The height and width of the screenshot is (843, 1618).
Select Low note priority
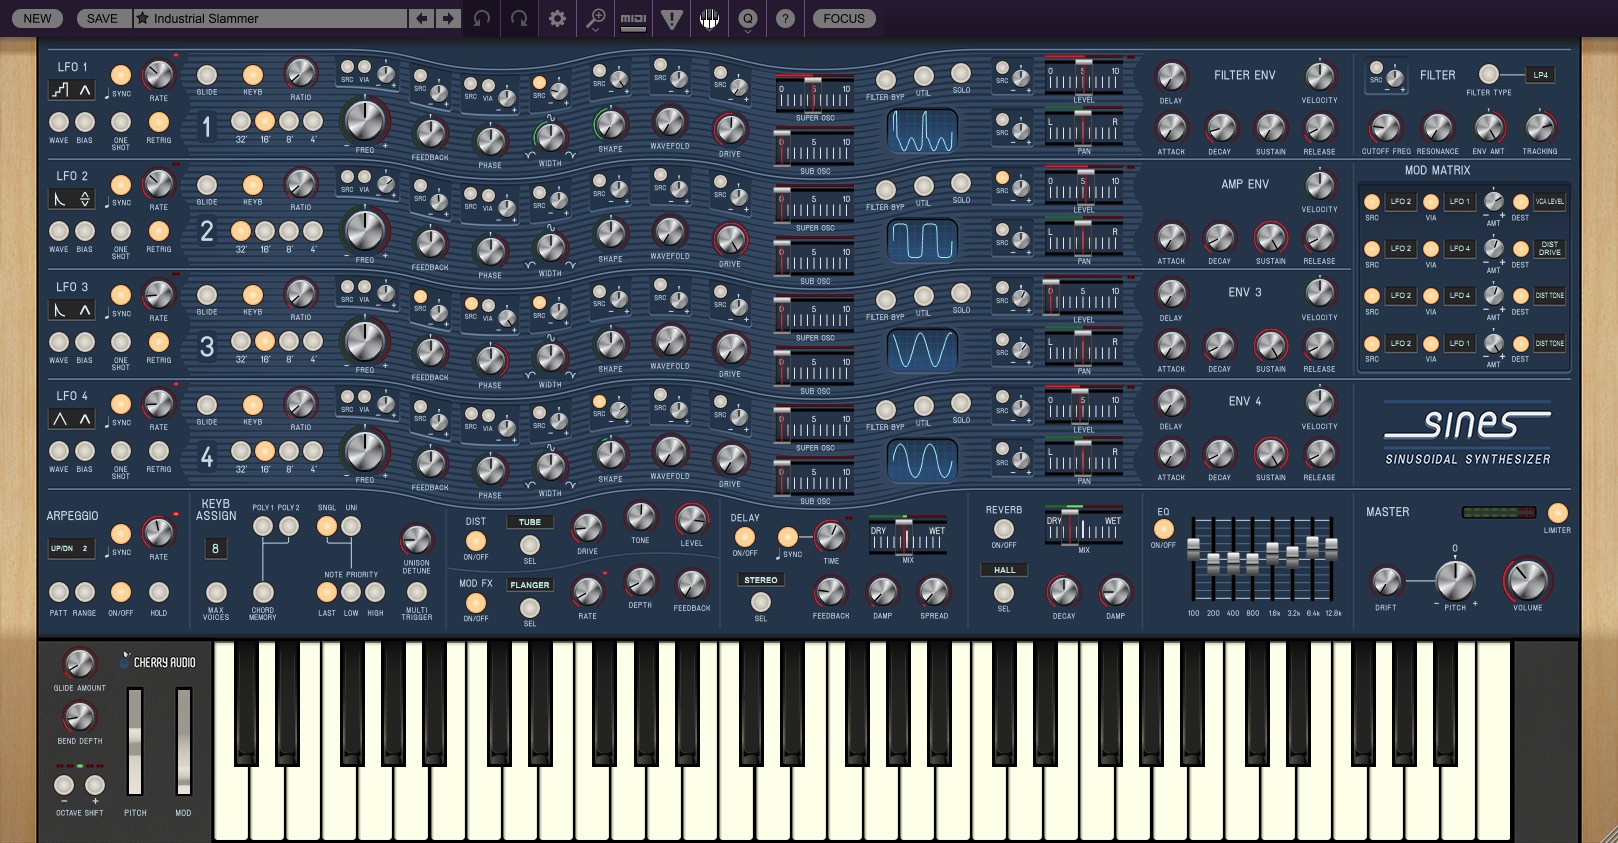(351, 593)
